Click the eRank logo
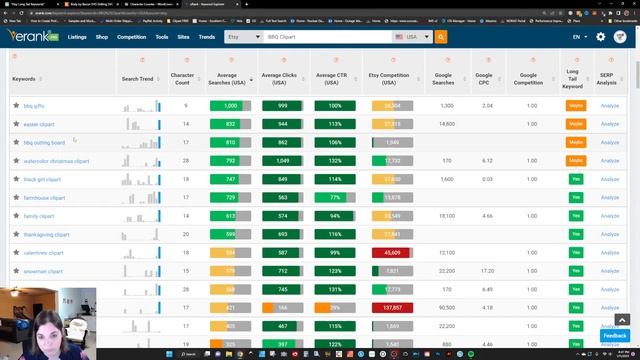Screen dimensions: 640x360 (x=33, y=36)
